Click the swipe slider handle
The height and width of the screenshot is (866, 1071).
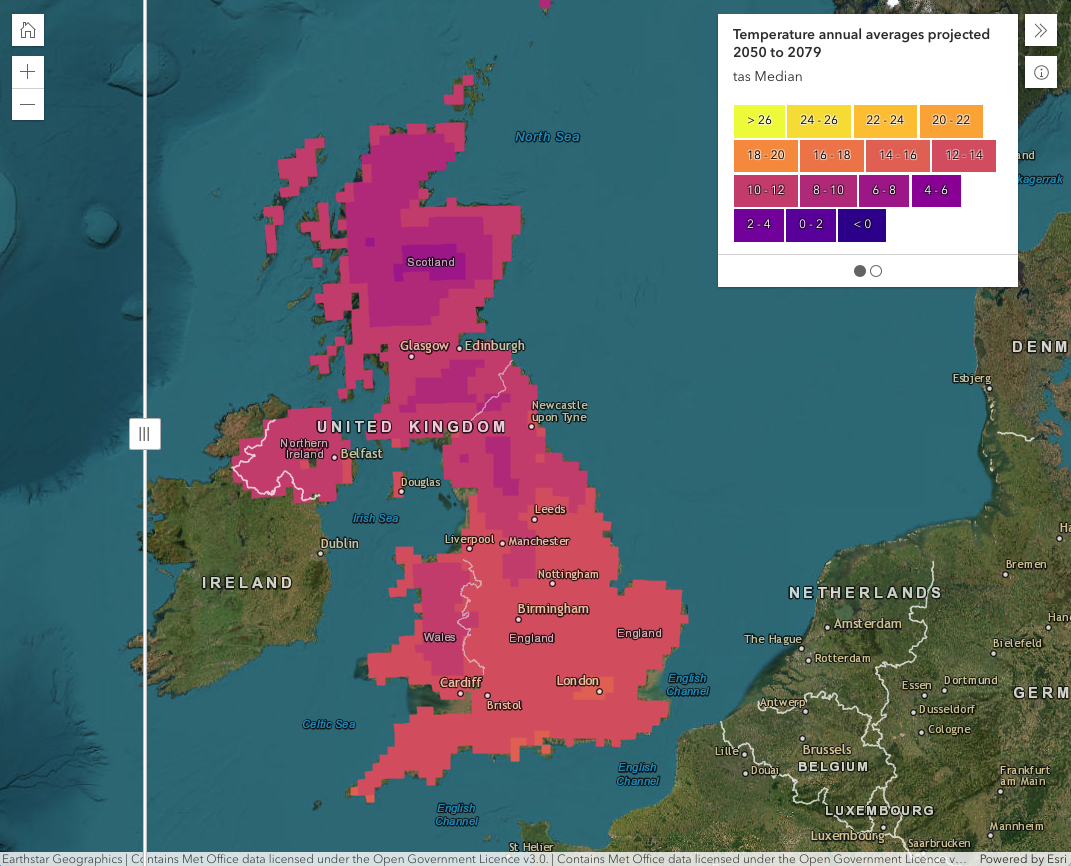145,434
